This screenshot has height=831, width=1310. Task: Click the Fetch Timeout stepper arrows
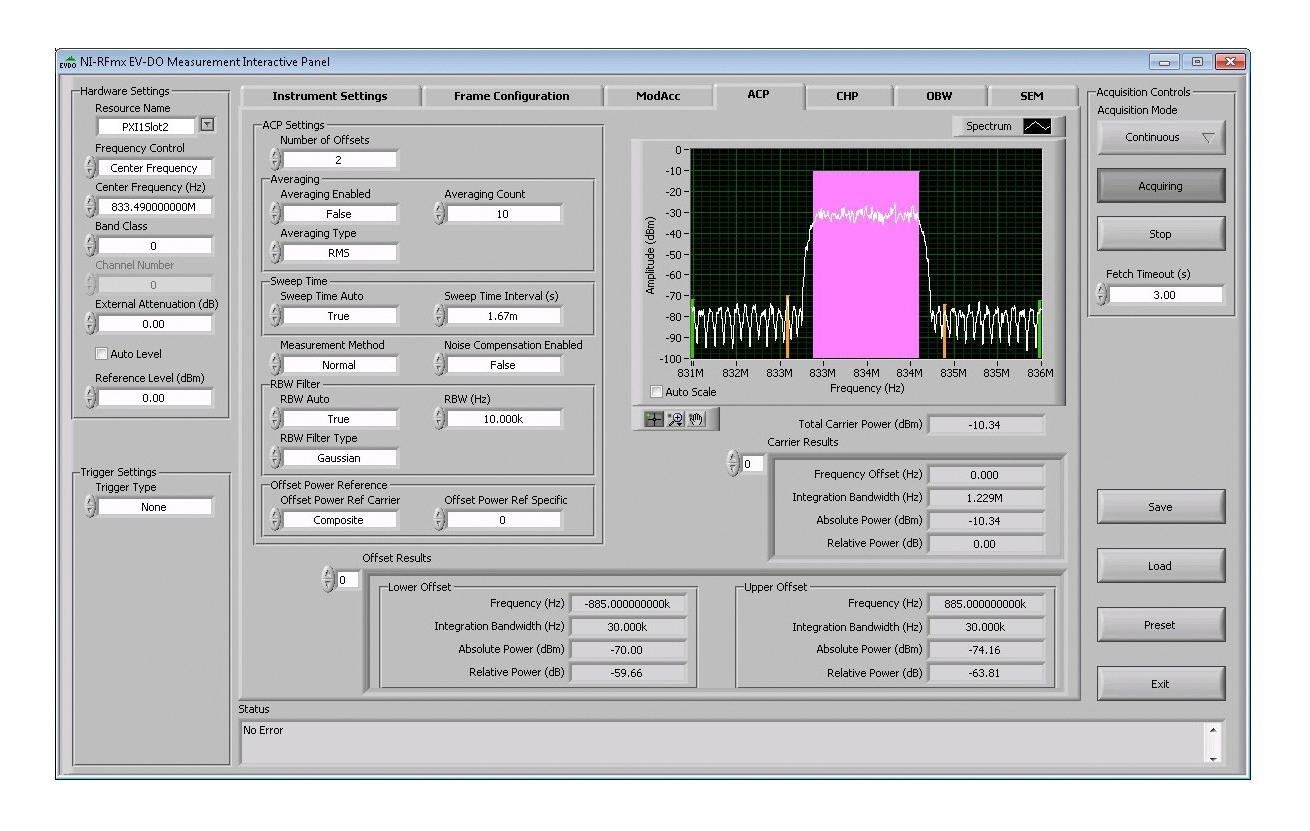[x=1102, y=295]
